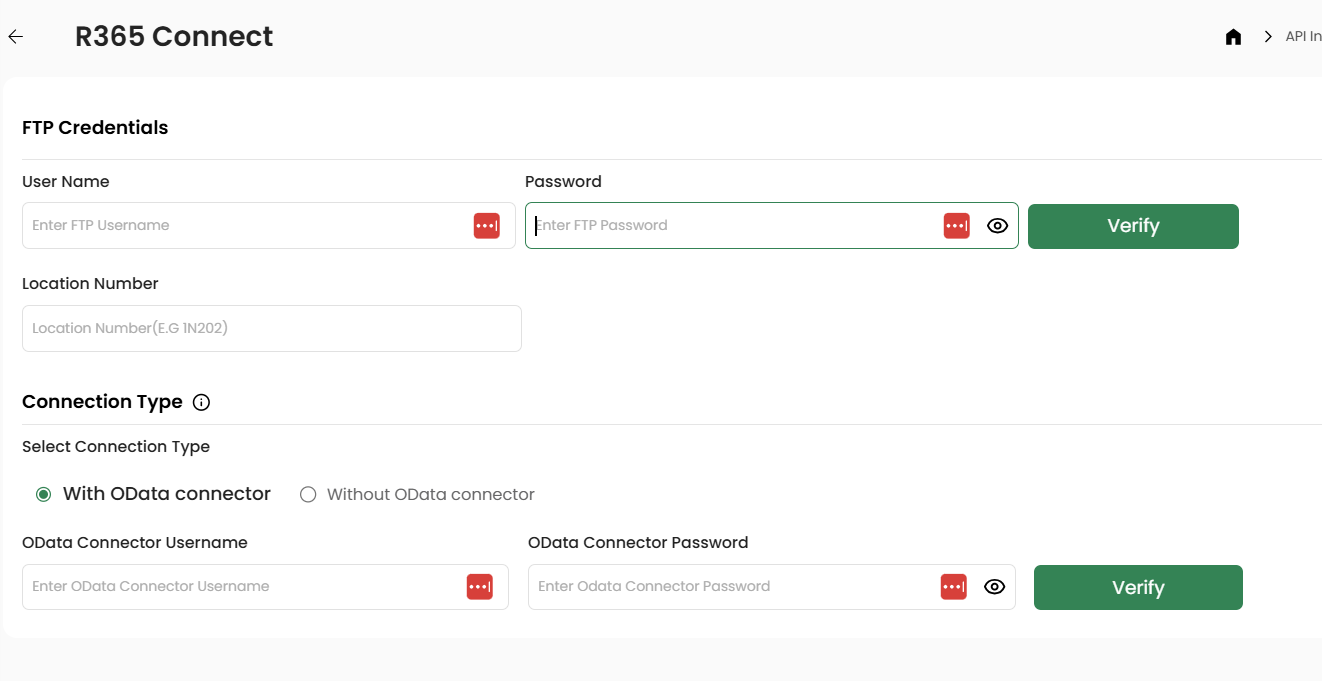This screenshot has height=681, width=1322.
Task: Open the breadcrumb chevron beside home icon
Action: pyautogui.click(x=1268, y=37)
